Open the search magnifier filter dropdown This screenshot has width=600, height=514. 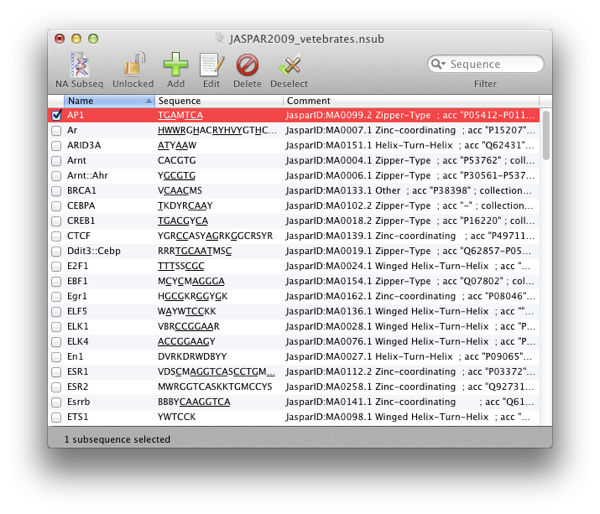click(x=438, y=64)
